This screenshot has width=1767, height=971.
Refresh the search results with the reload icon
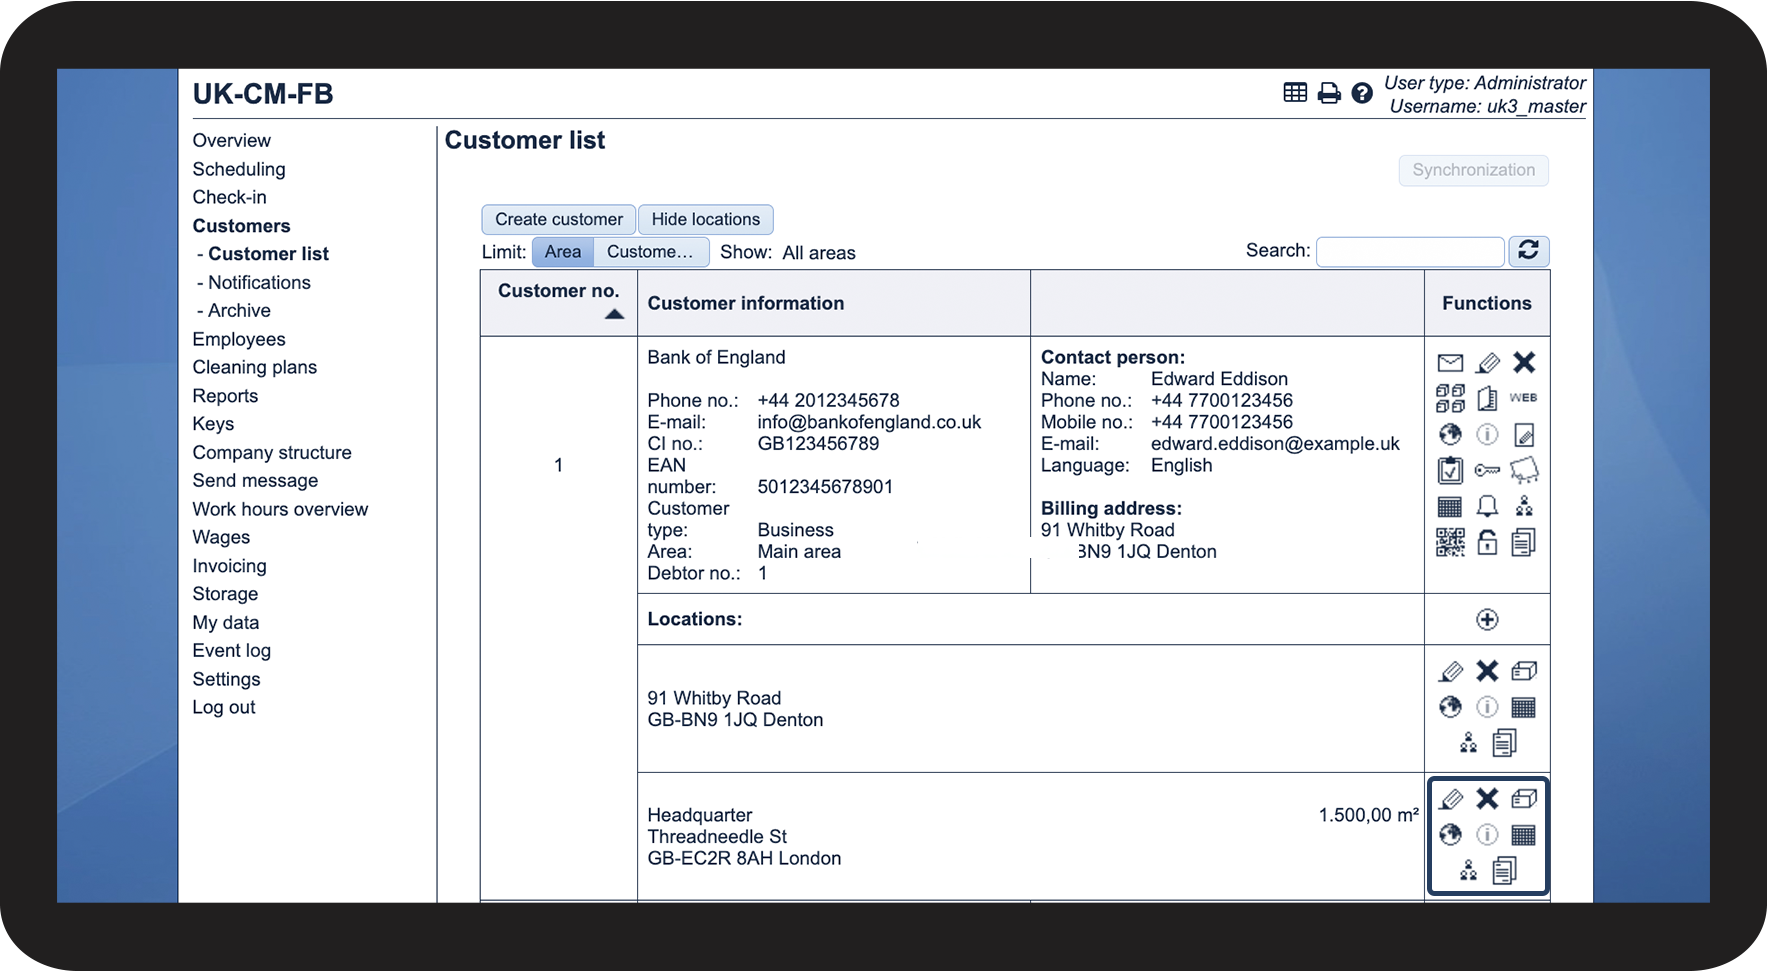point(1528,250)
